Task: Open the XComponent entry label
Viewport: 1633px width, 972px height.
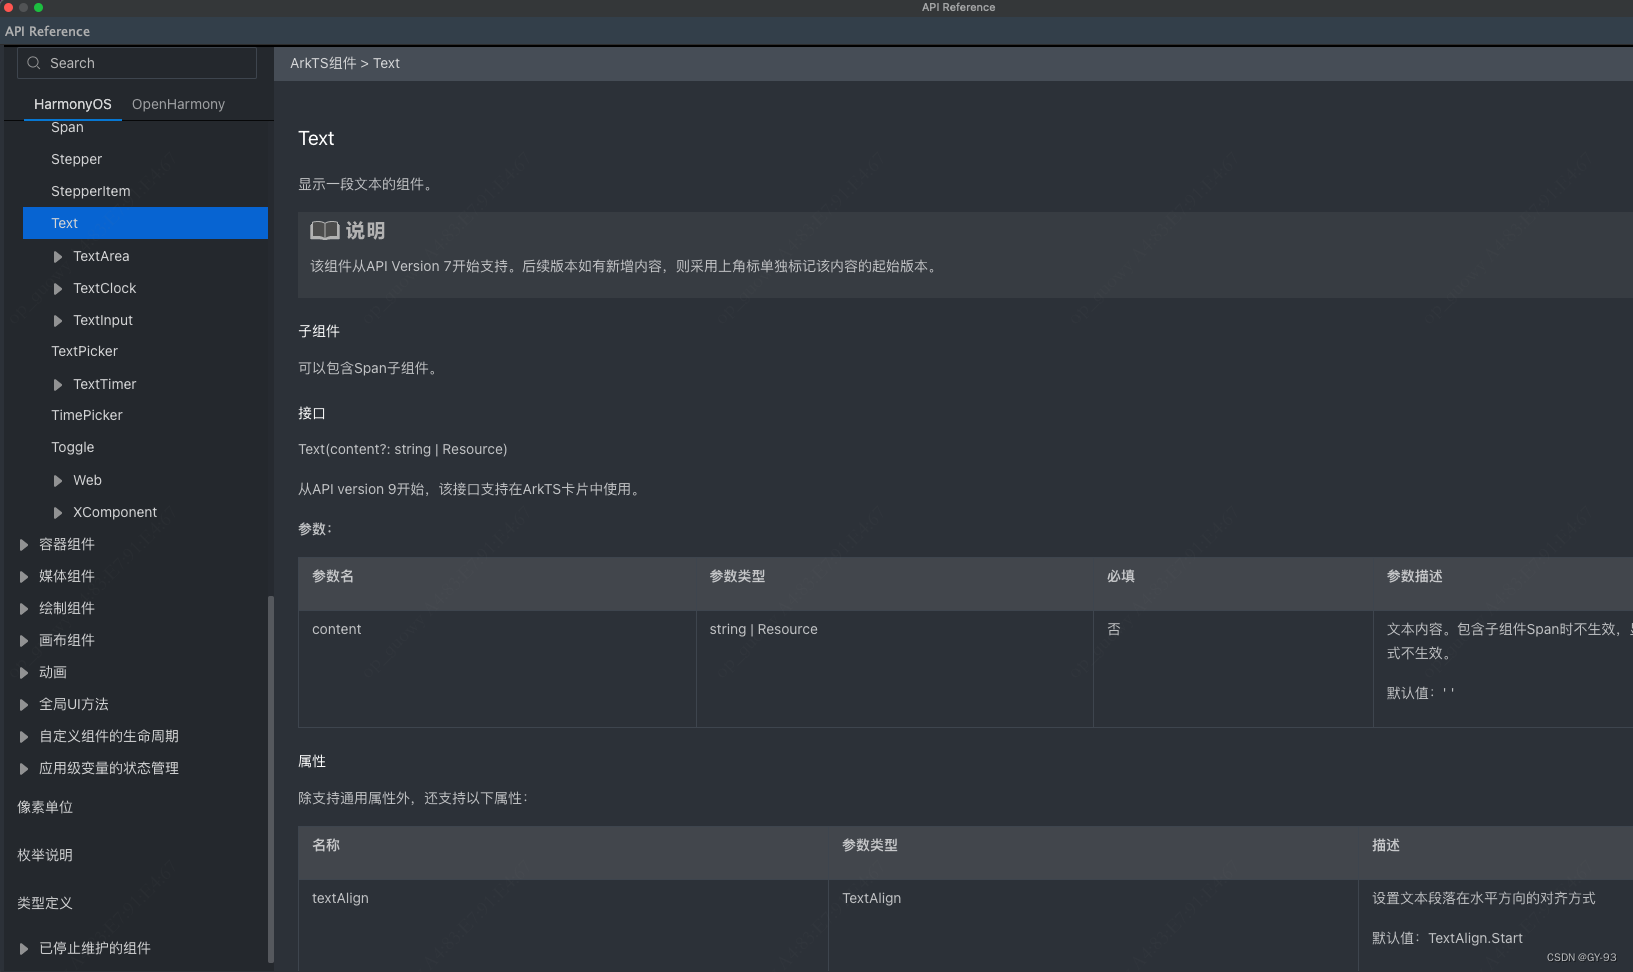Action: [115, 512]
